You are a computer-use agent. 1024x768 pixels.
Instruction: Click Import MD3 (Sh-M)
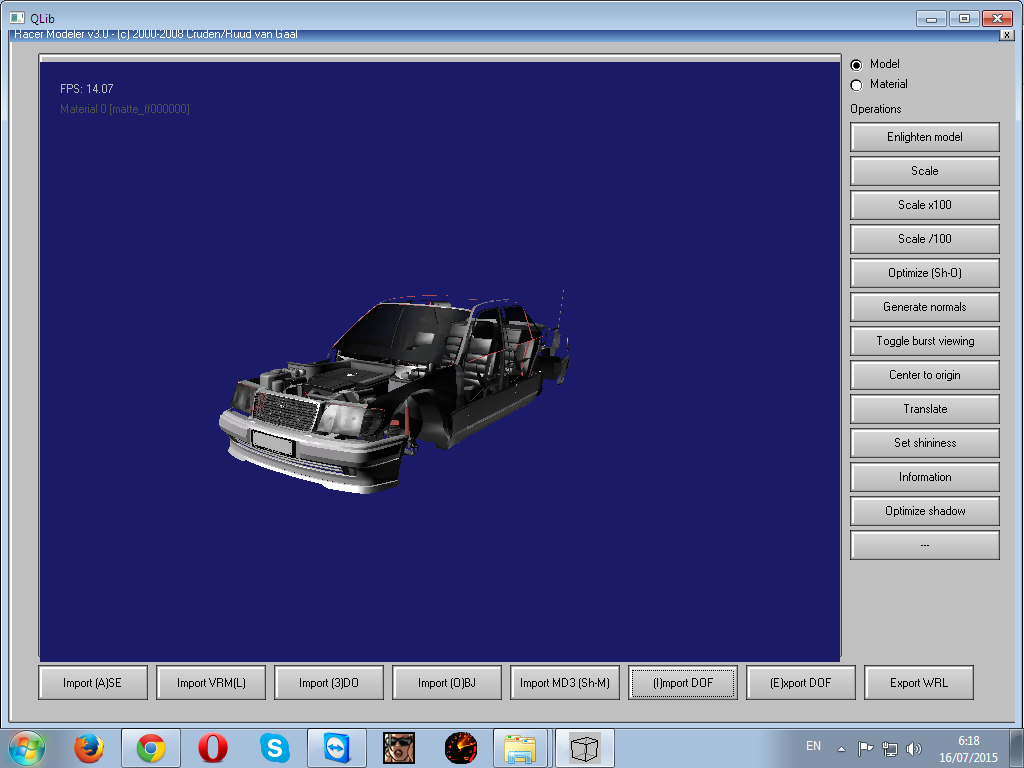565,682
